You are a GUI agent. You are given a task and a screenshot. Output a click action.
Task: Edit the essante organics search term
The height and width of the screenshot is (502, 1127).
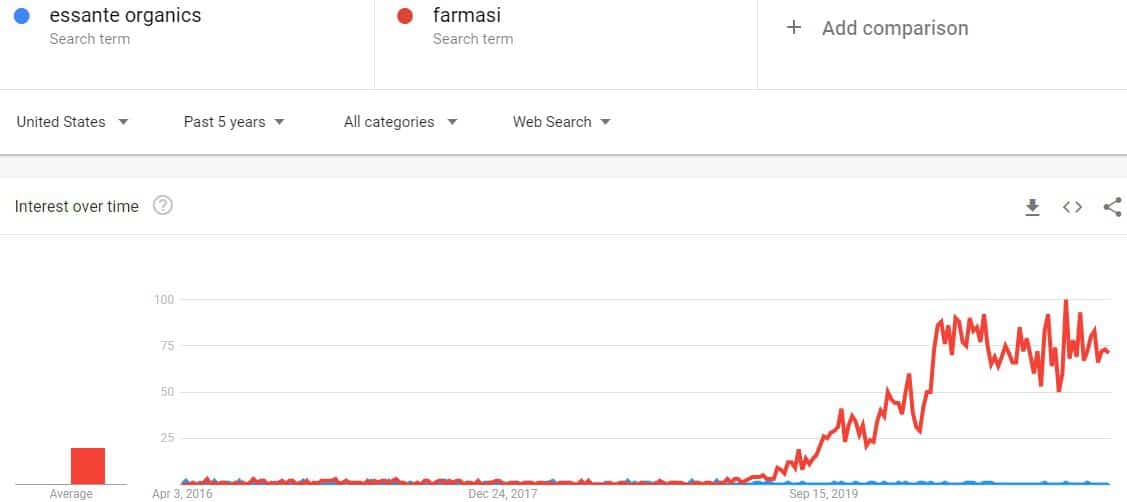tap(125, 15)
